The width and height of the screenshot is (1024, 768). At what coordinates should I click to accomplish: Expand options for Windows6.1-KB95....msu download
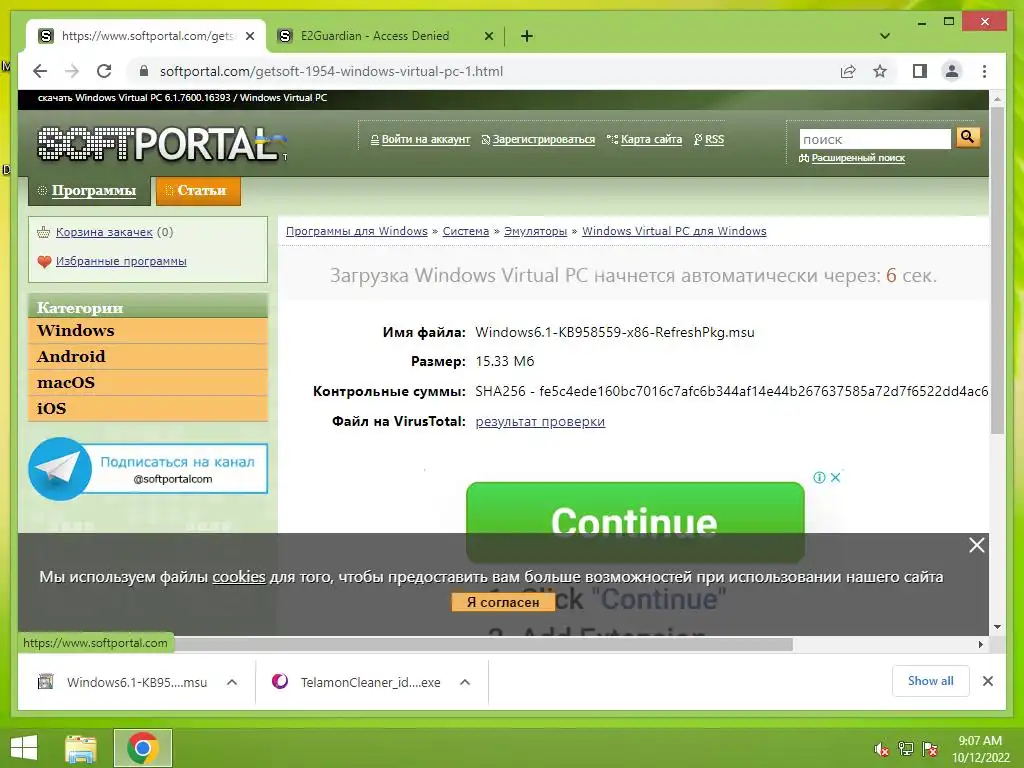coord(232,682)
